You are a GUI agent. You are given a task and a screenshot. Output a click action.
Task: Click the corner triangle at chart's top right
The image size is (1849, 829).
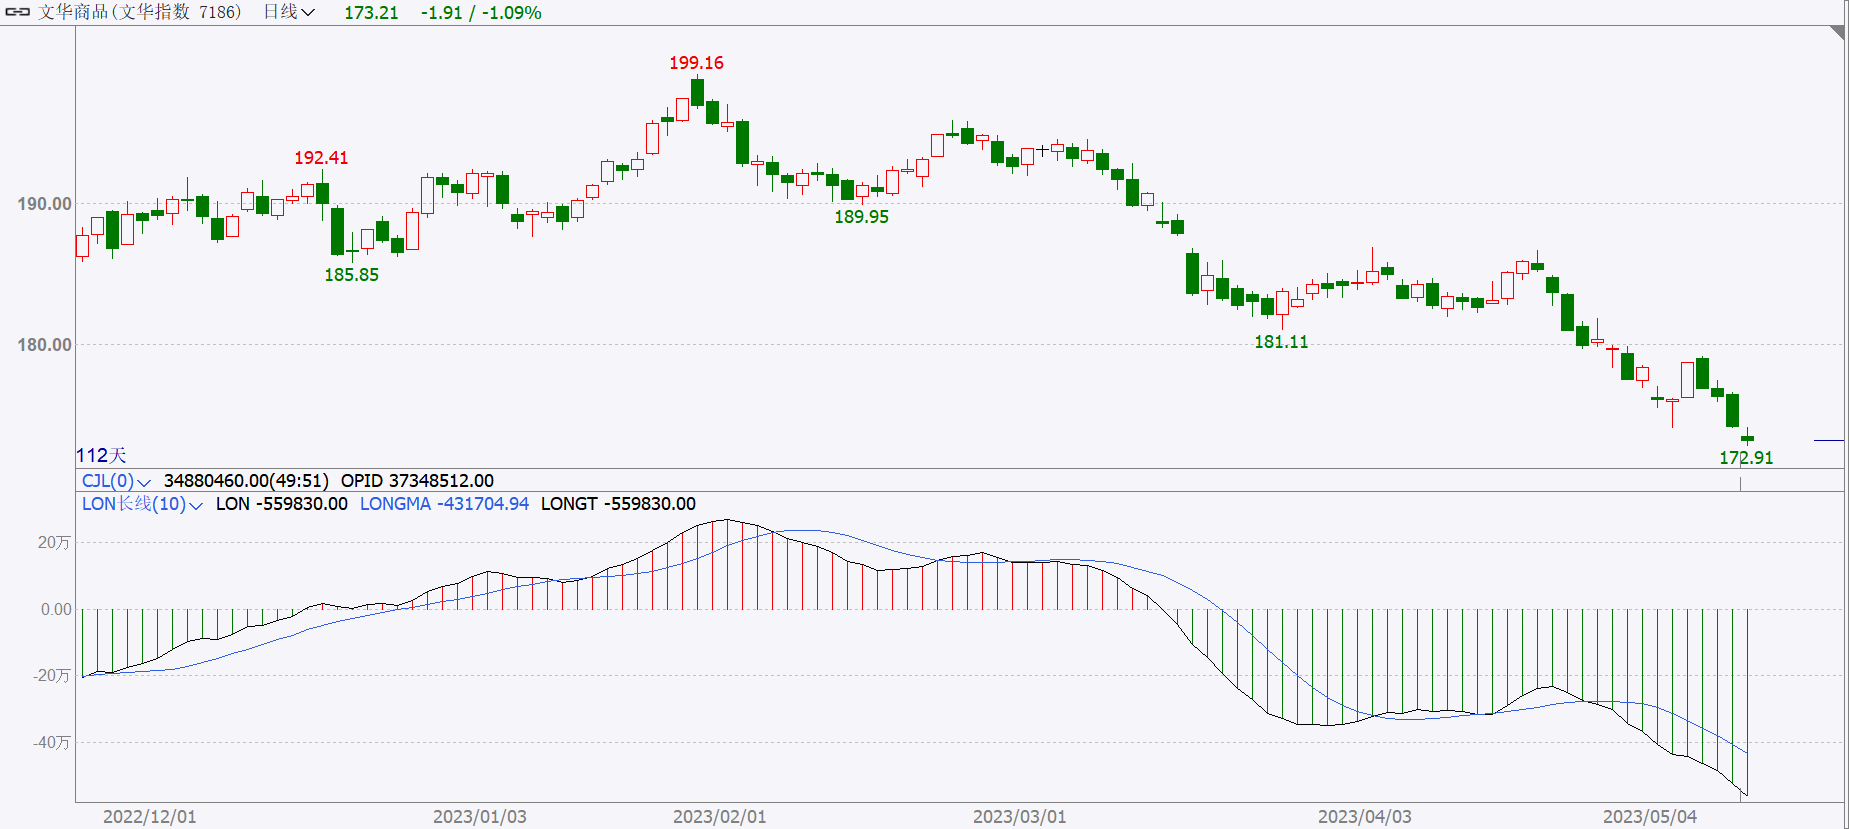1838,32
